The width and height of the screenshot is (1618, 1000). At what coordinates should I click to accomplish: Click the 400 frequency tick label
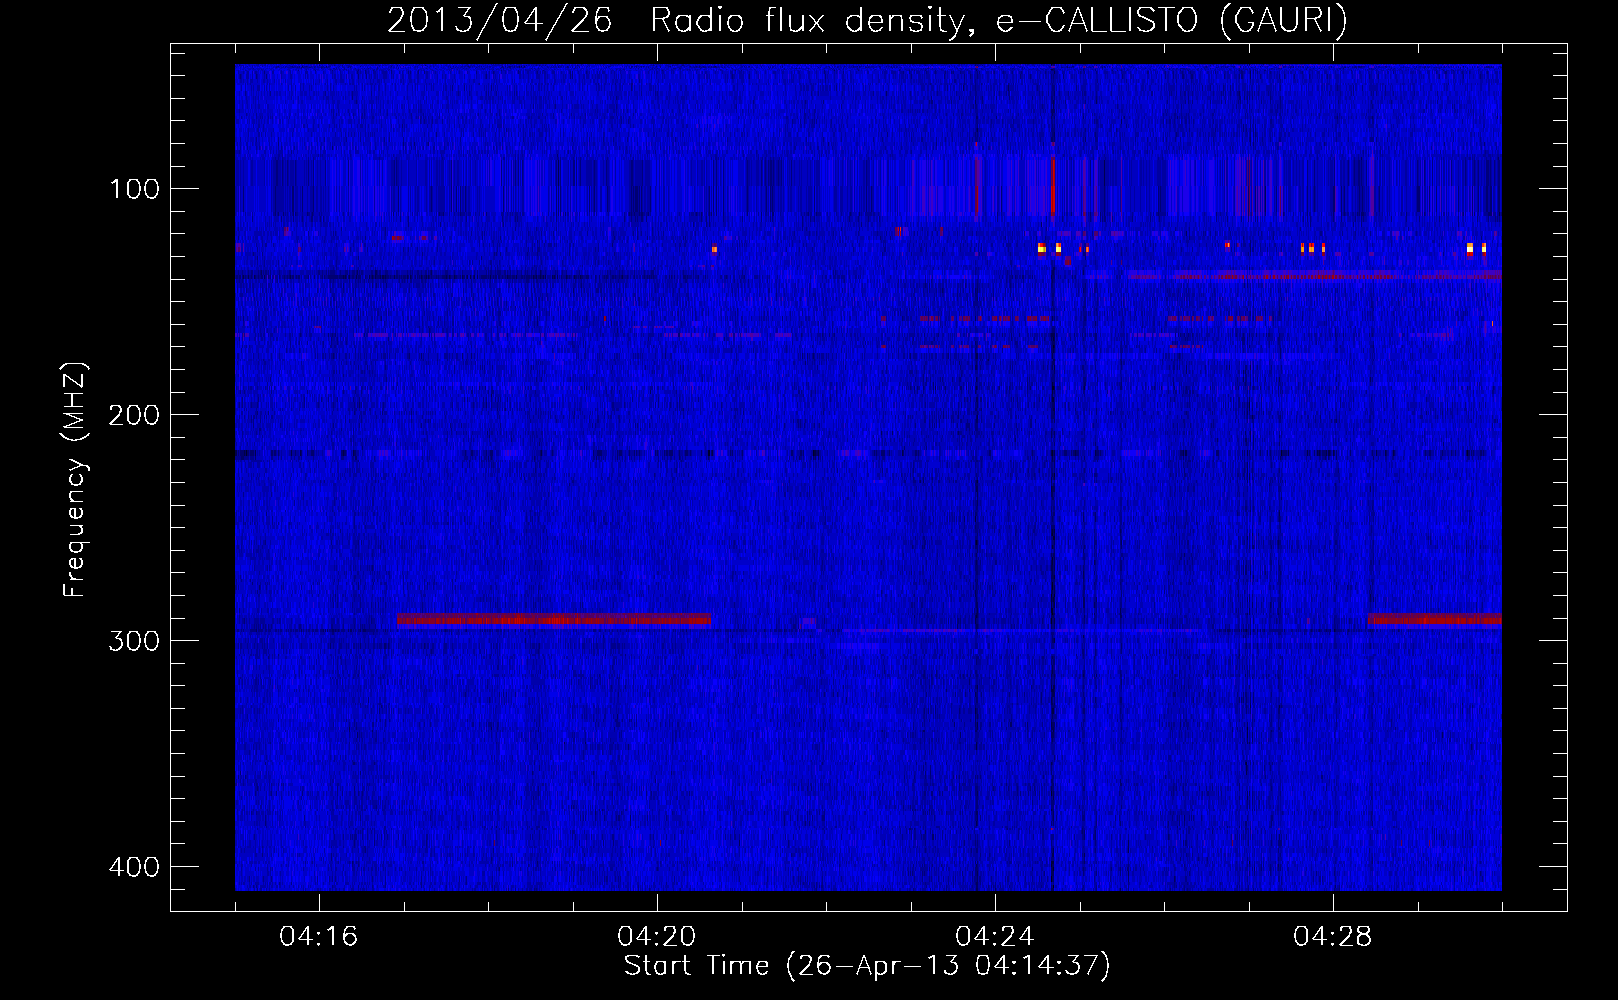pos(134,867)
